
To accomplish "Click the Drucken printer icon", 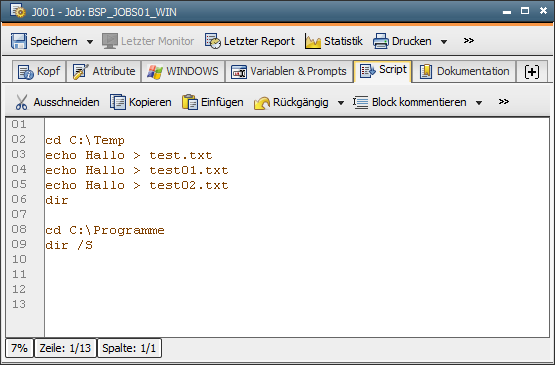I will tap(381, 41).
